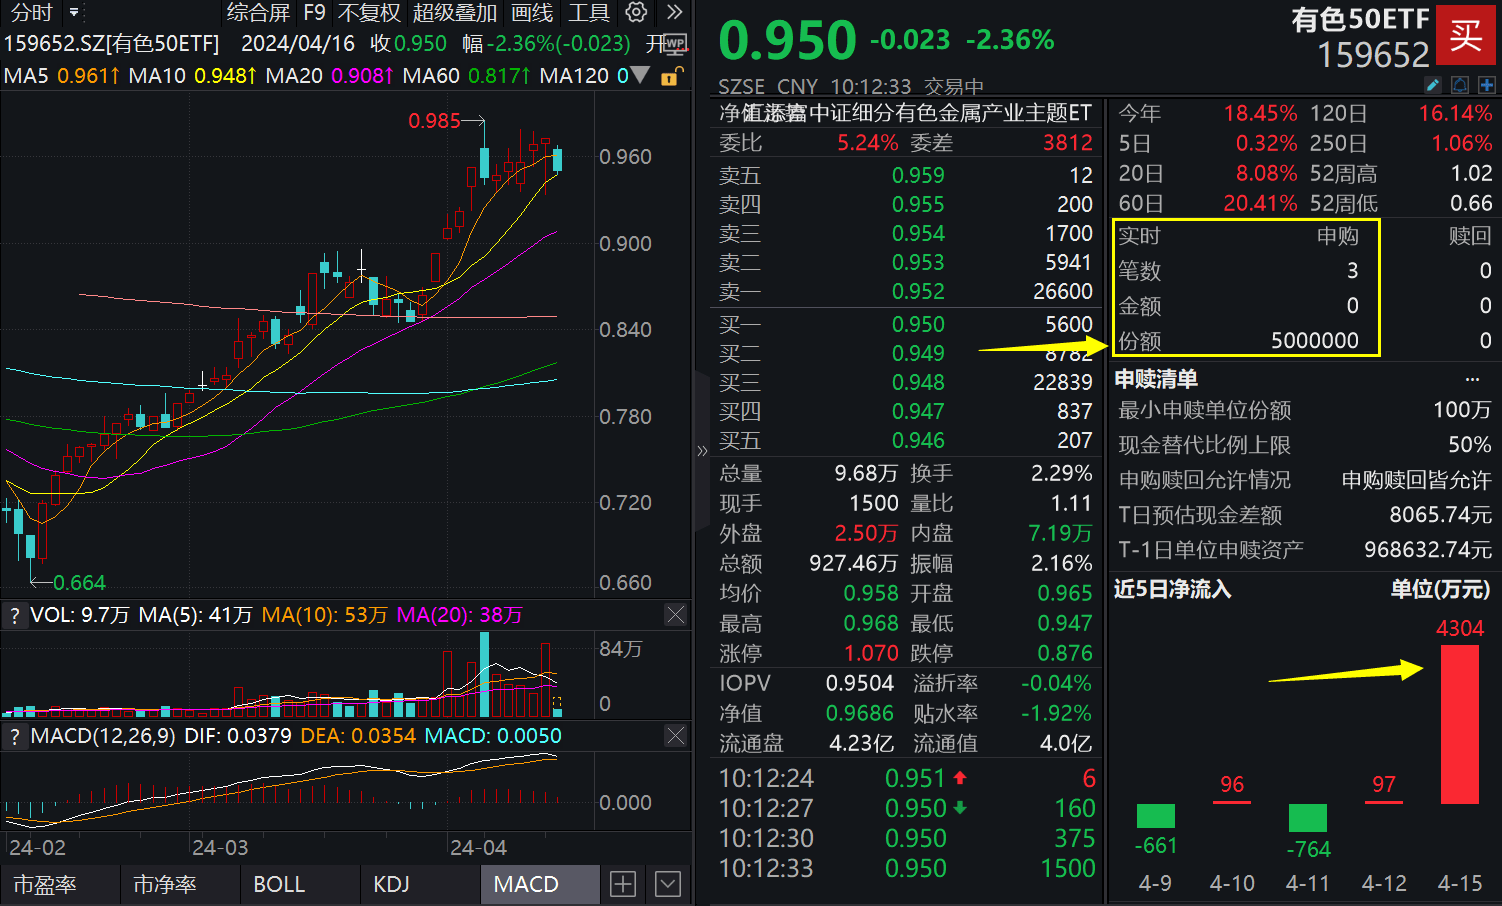Click 申购 column header
The height and width of the screenshot is (906, 1502).
point(1337,236)
